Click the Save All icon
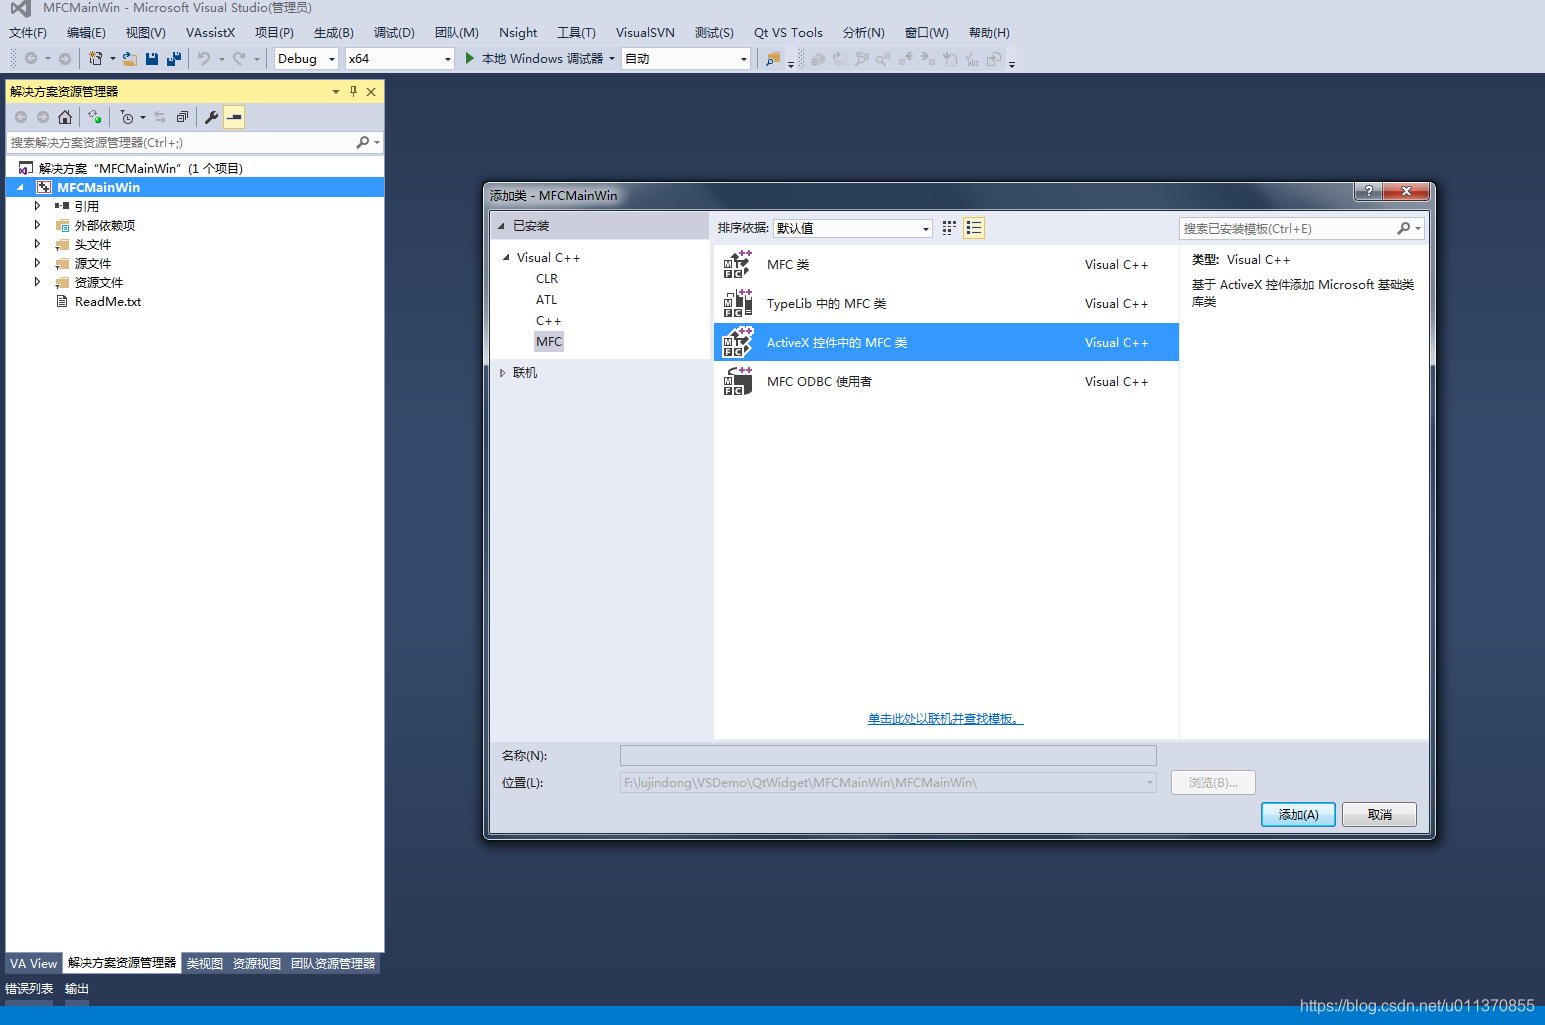This screenshot has width=1545, height=1025. click(174, 59)
